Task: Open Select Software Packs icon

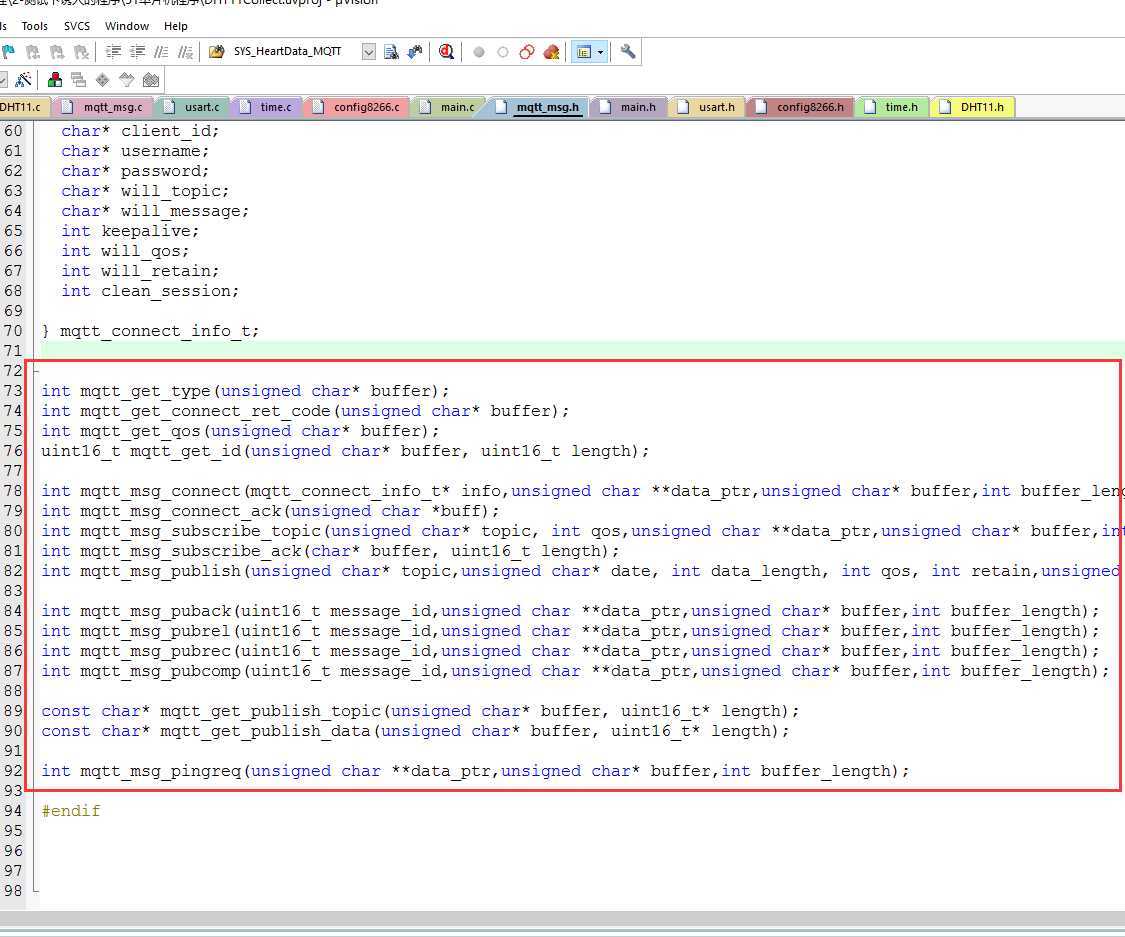Action: pos(127,80)
